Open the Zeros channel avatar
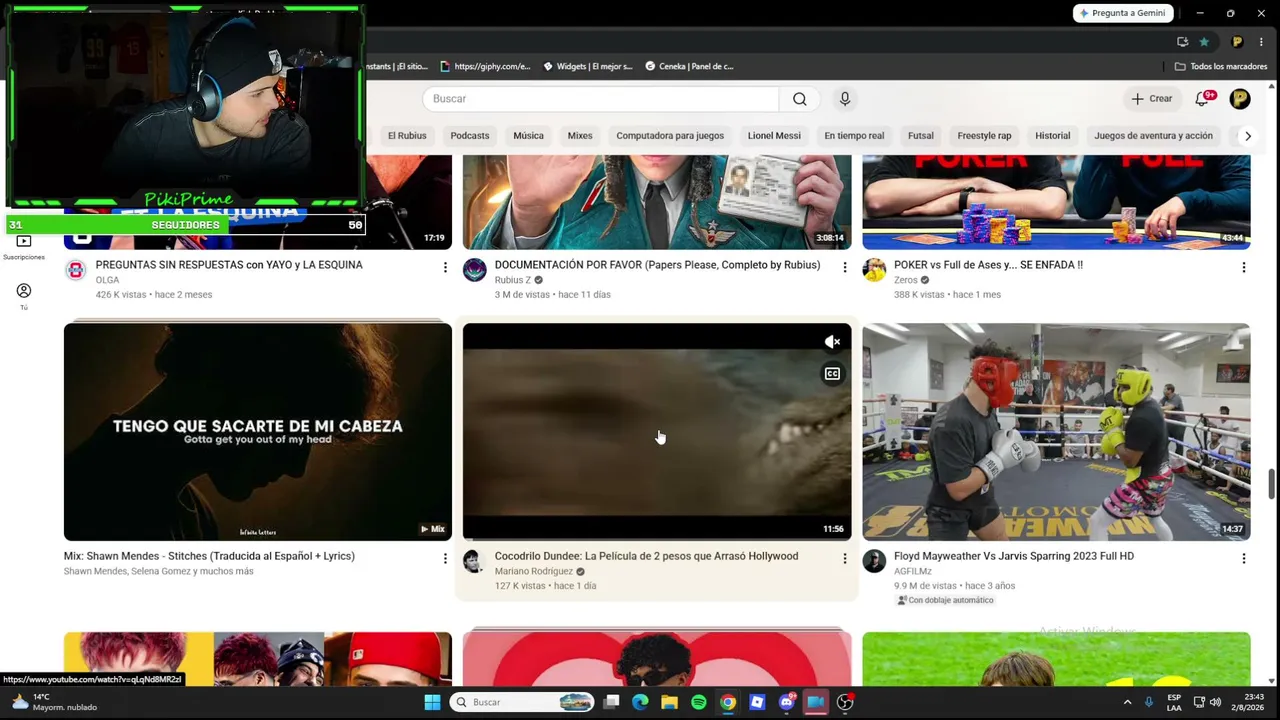 click(875, 270)
